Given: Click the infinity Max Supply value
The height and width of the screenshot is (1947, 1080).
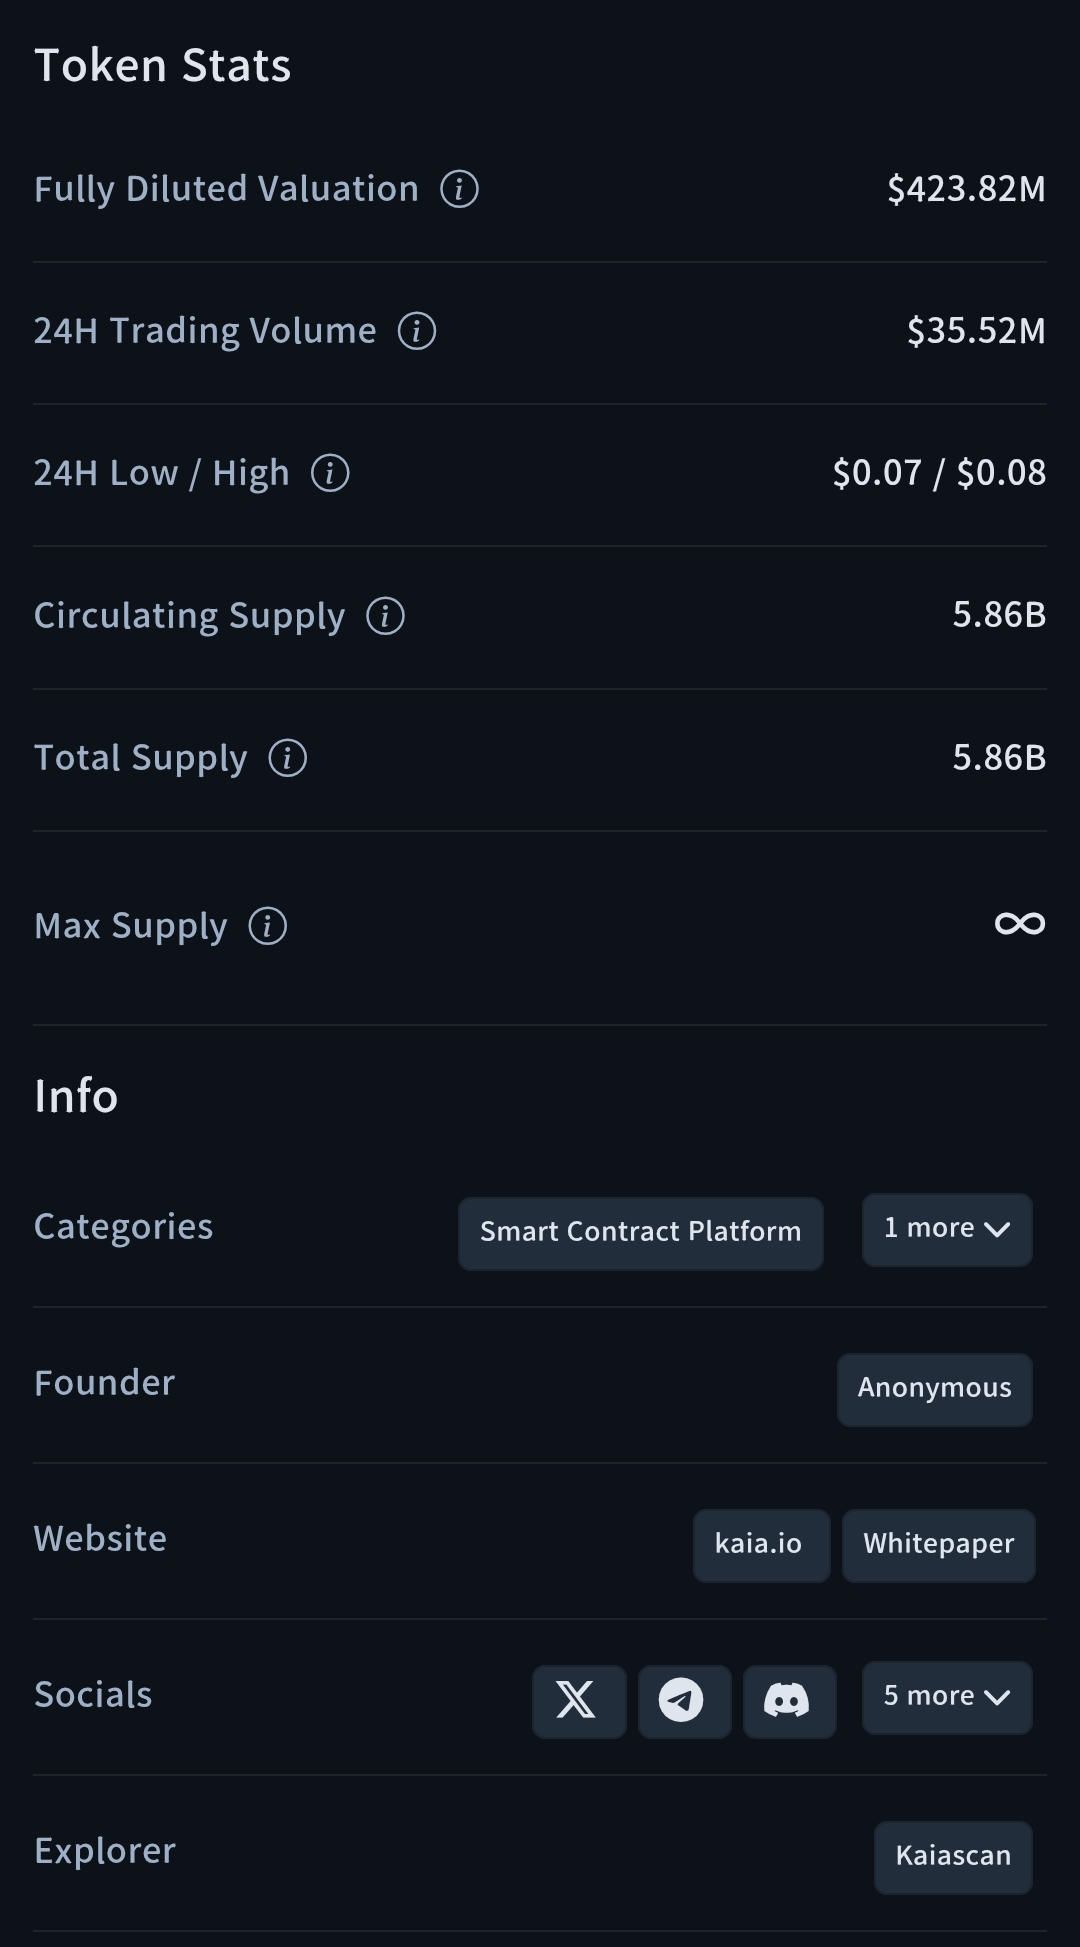Looking at the screenshot, I should click(x=1019, y=924).
